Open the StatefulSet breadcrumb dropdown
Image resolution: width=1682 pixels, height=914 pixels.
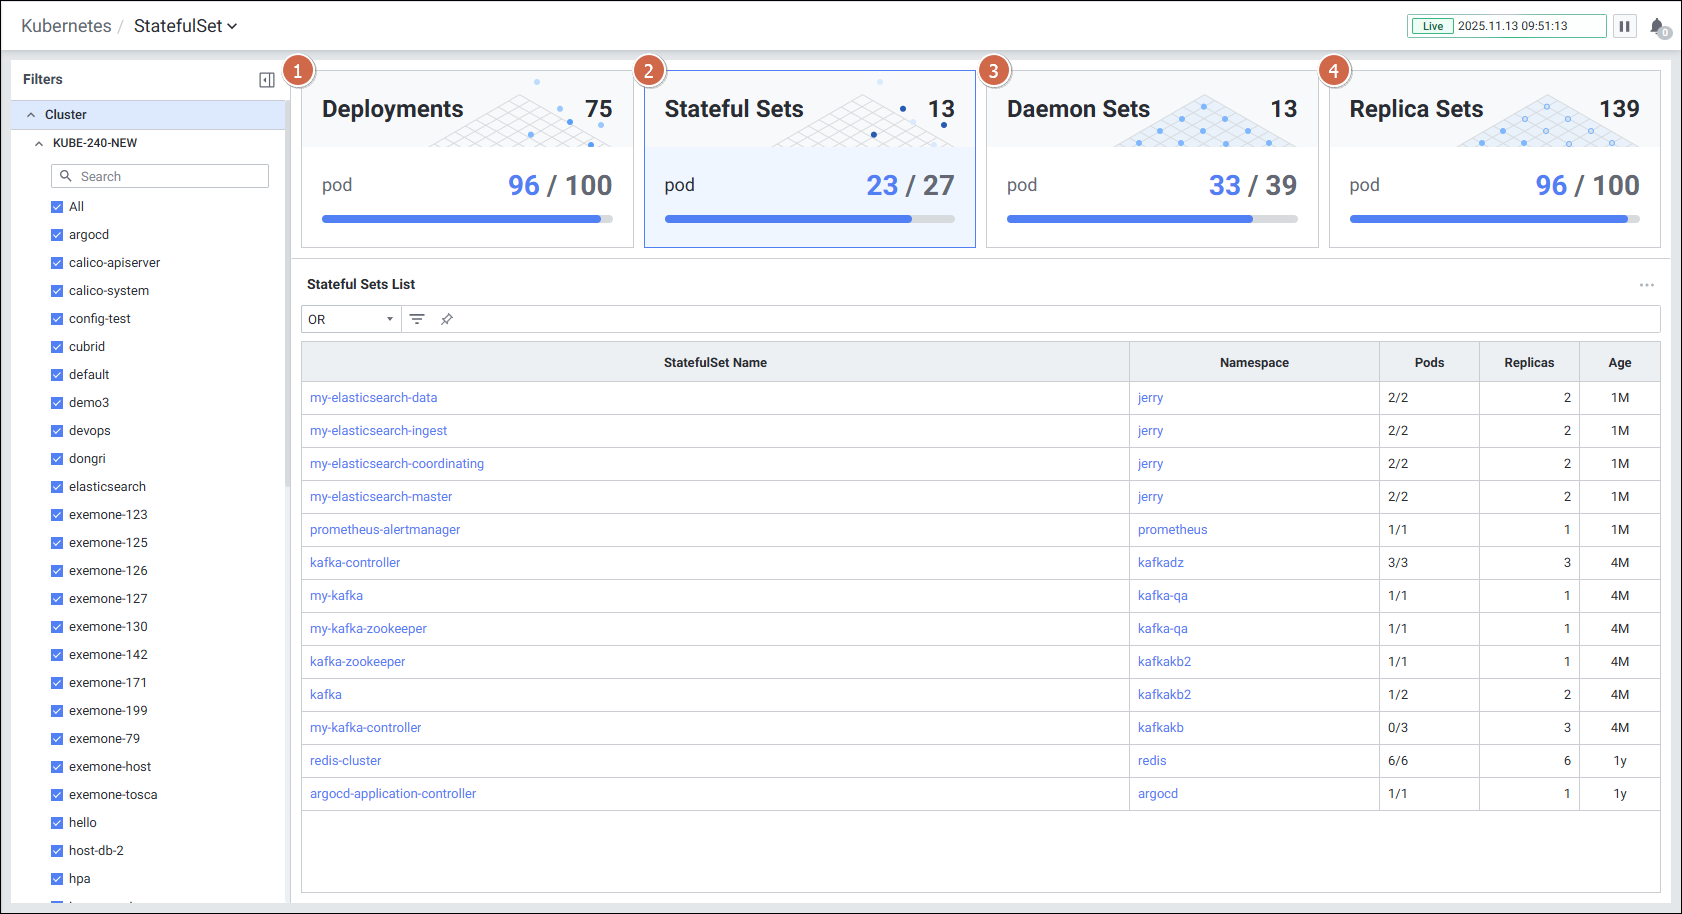(186, 26)
